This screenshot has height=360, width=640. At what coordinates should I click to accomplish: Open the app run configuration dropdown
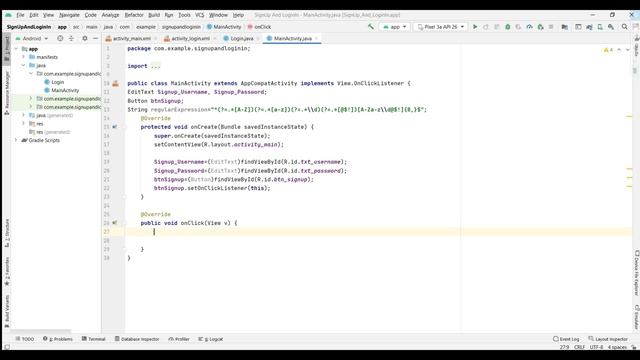coord(395,27)
